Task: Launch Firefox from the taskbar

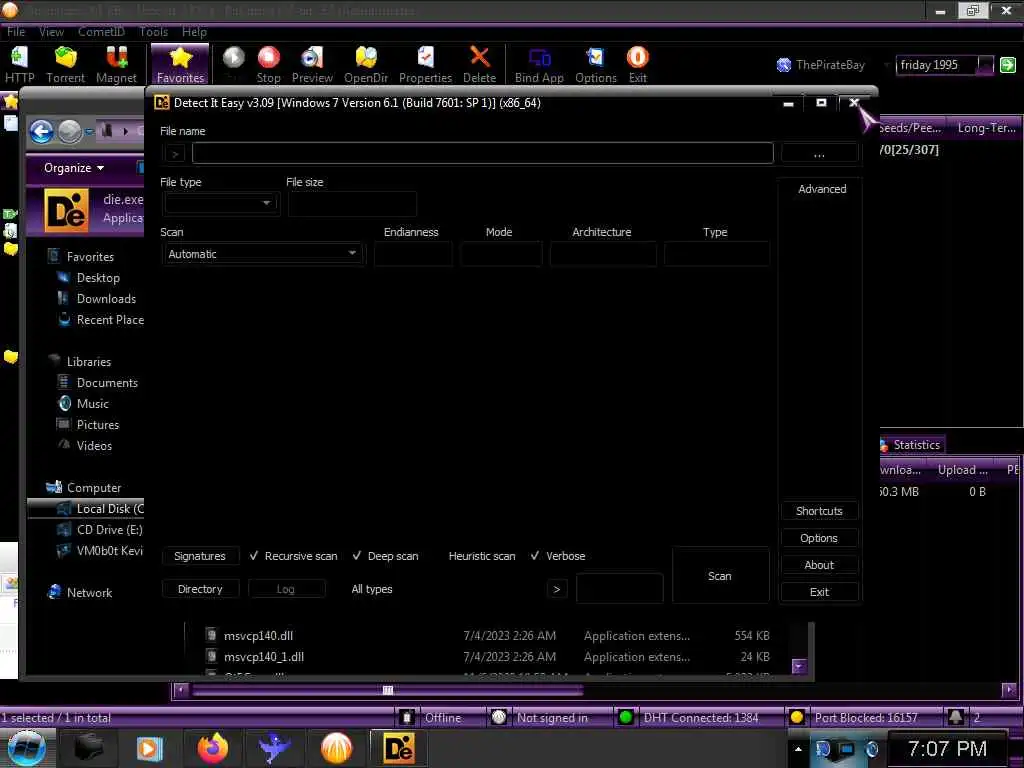Action: [212, 748]
